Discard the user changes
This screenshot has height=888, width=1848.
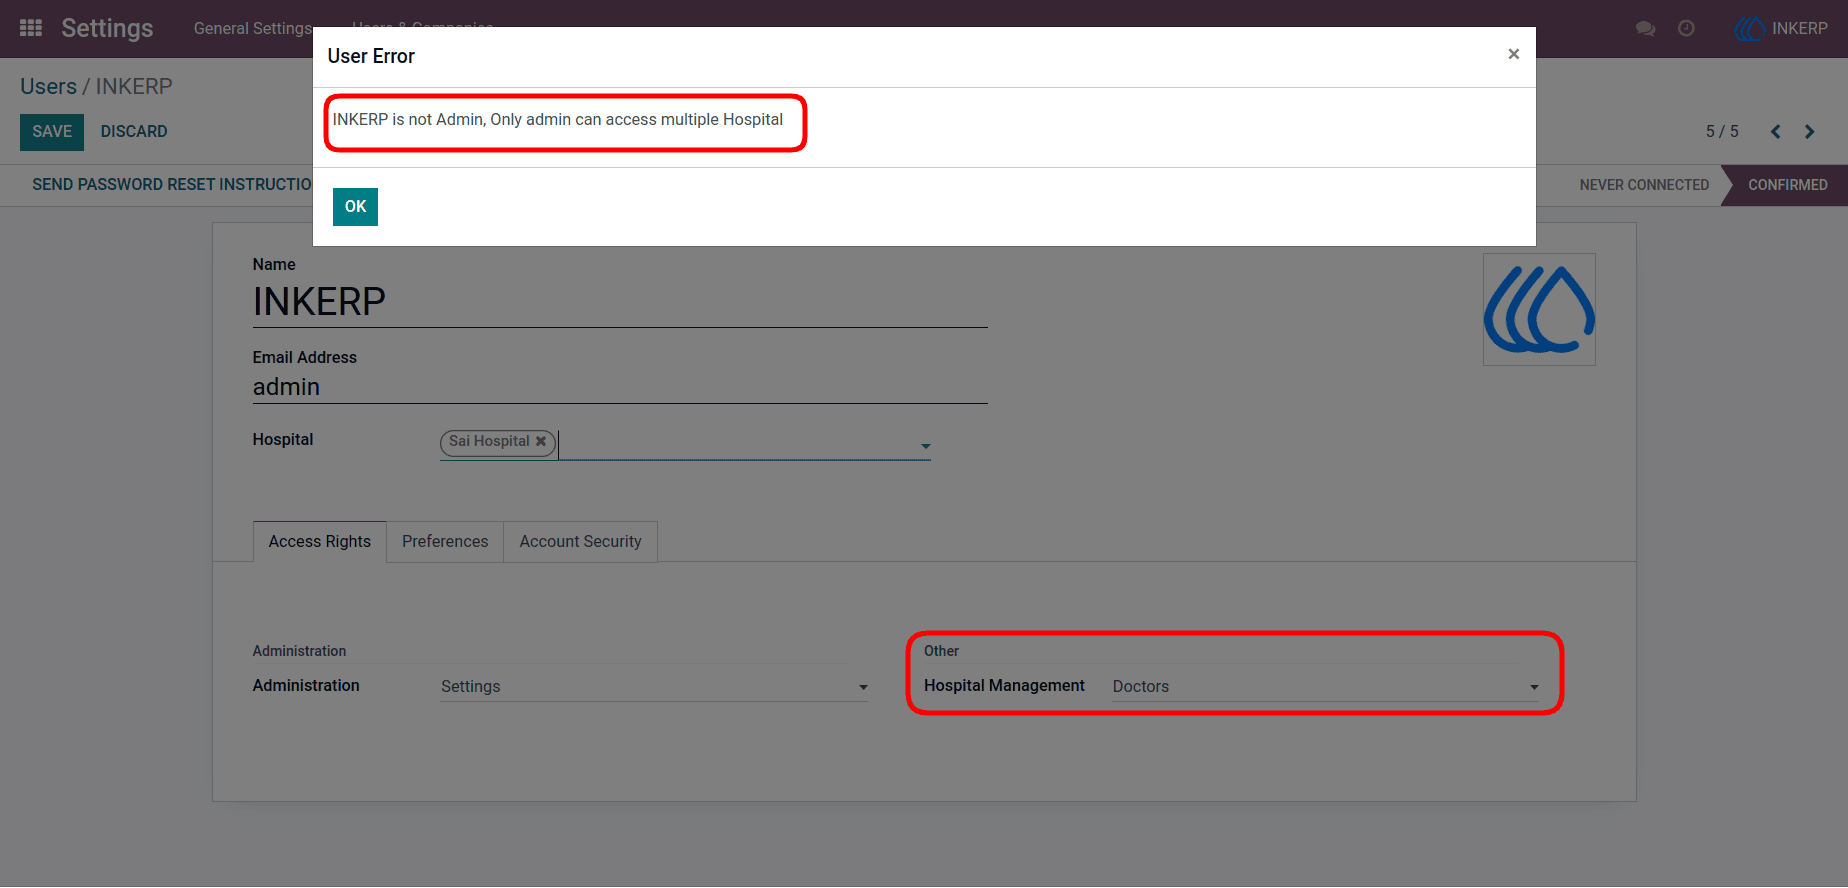pyautogui.click(x=134, y=132)
